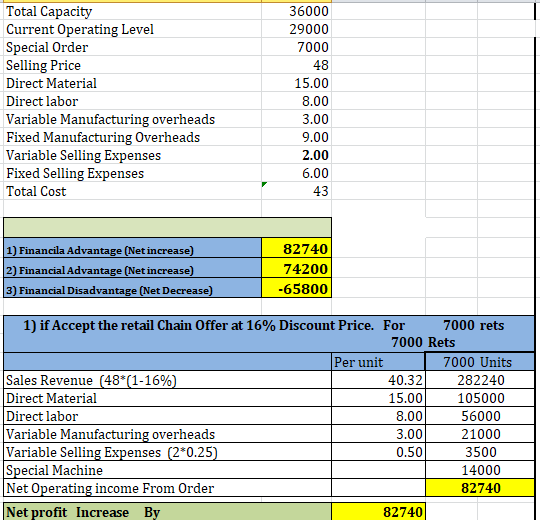The height and width of the screenshot is (520, 540).
Task: Select 'Sales Revenue (48*(1-16%)' label
Action: [x=167, y=380]
